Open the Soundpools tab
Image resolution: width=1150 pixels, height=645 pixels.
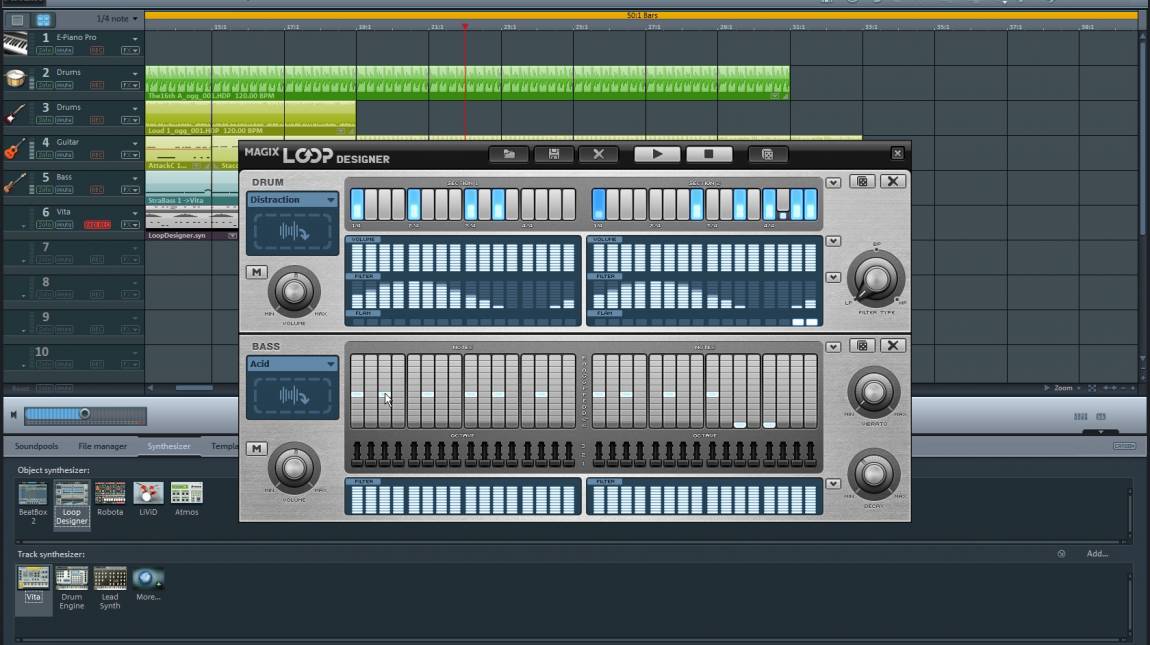(37, 446)
